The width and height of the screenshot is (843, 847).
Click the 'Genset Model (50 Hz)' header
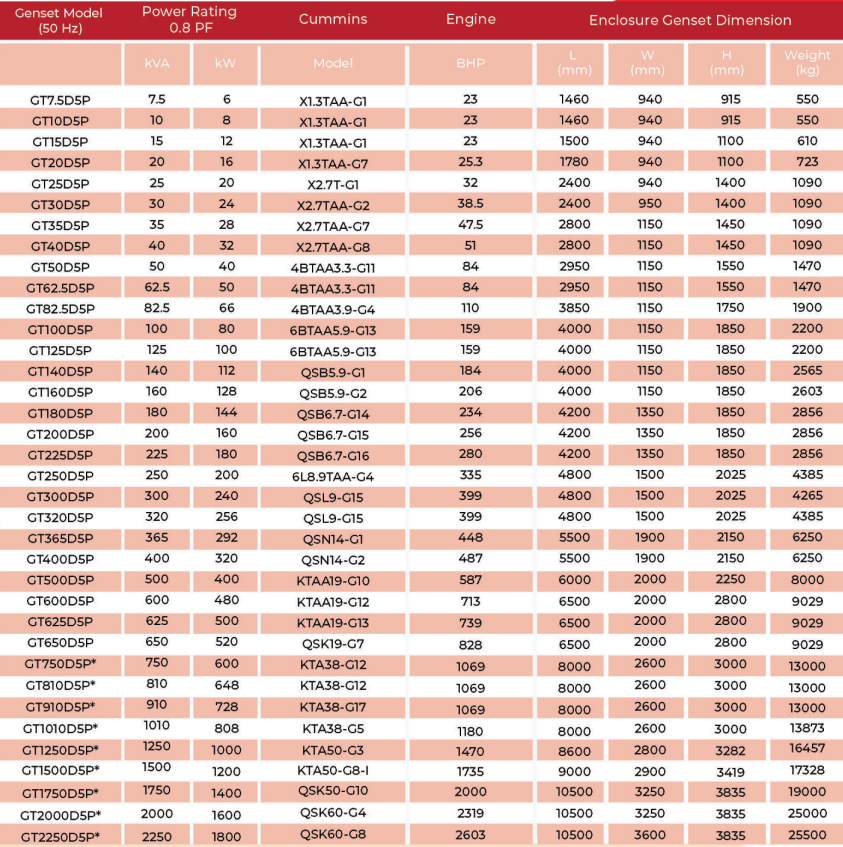click(59, 21)
